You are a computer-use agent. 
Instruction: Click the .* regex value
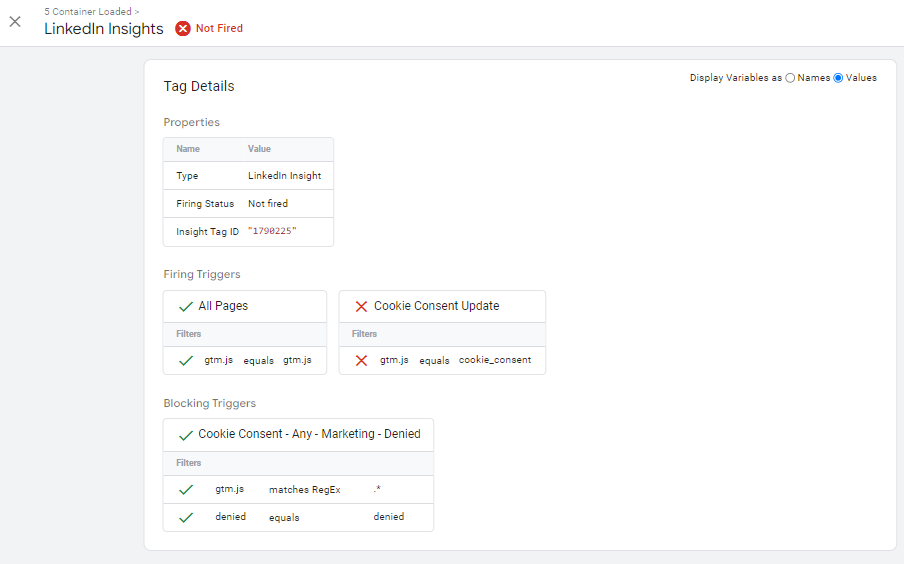click(x=377, y=488)
